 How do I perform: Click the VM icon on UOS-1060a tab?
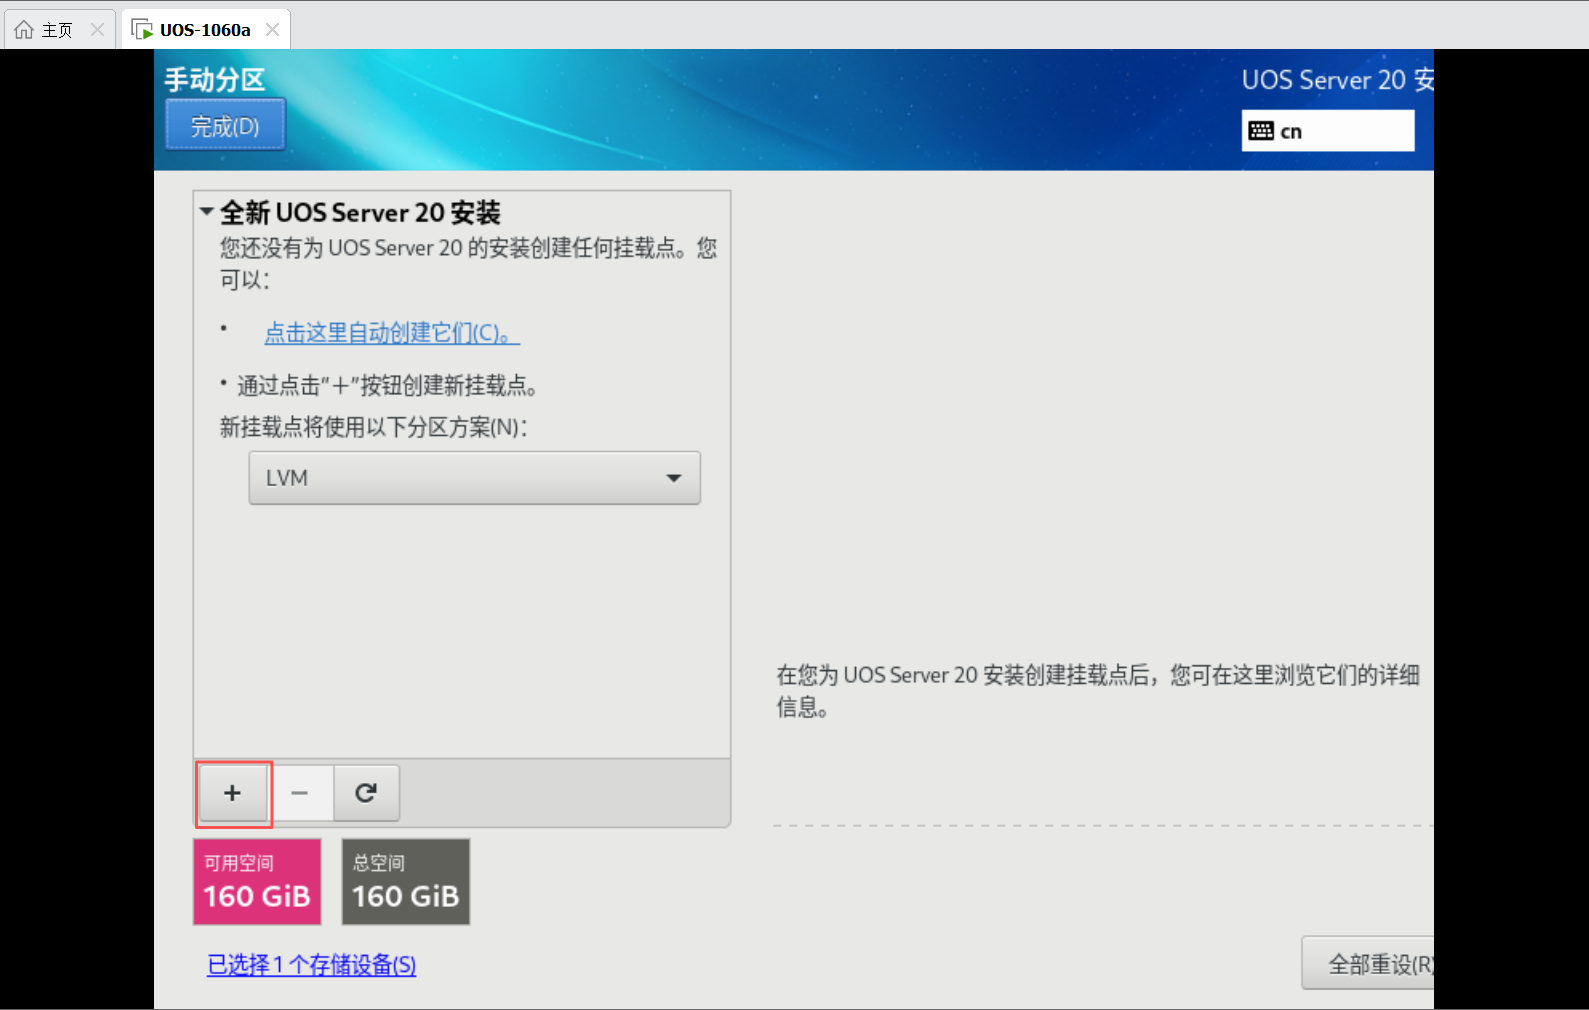(142, 30)
